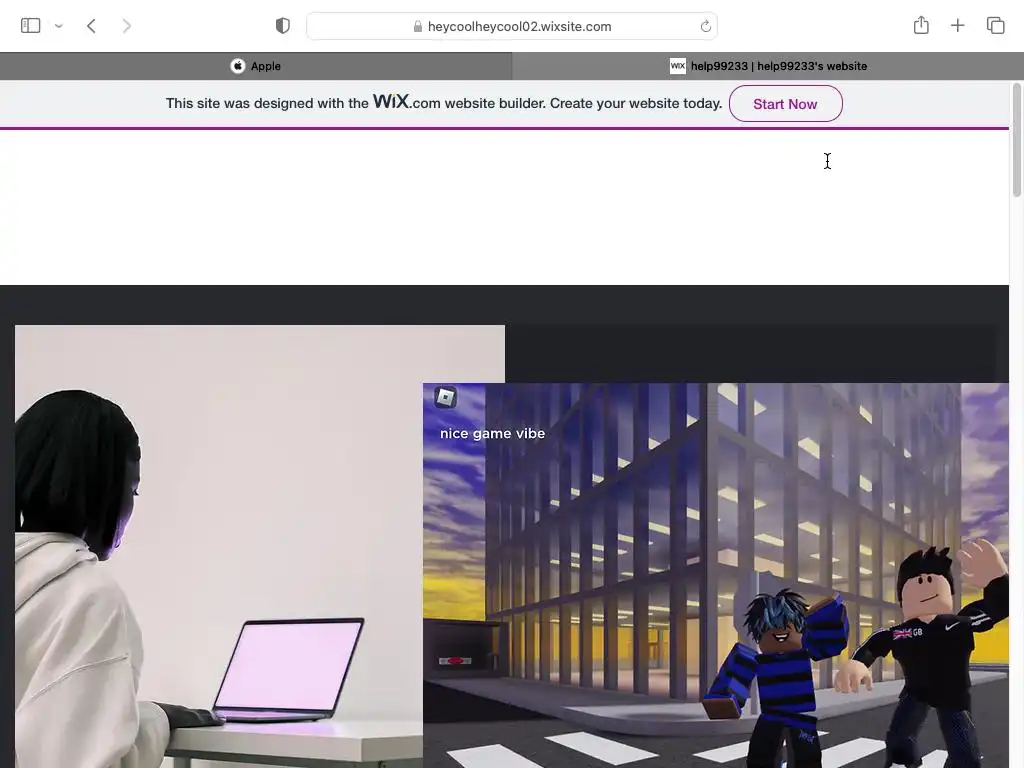Click the address bar showing heycoolheycool02.wixsite.com

tap(512, 26)
